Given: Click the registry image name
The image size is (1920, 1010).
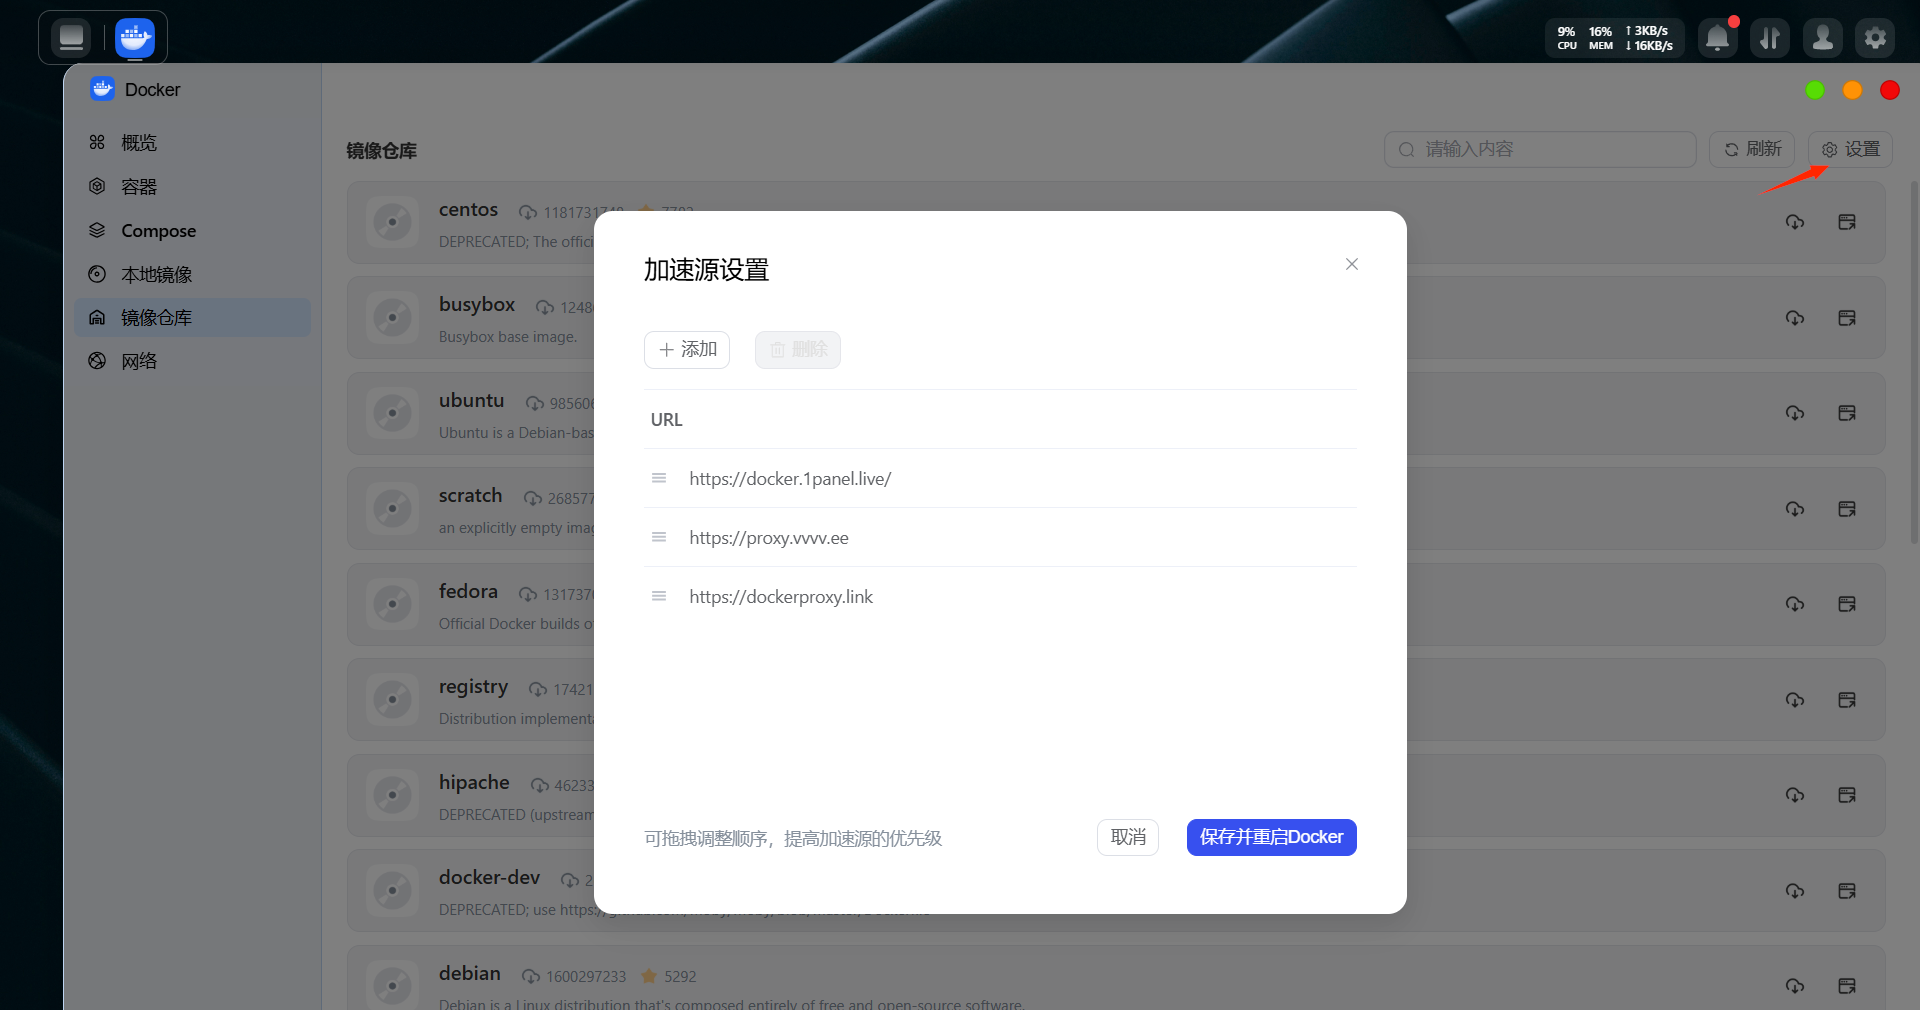Looking at the screenshot, I should click(x=473, y=688).
